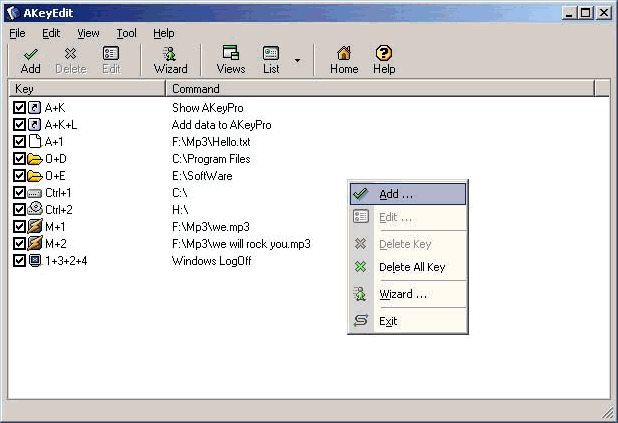Click the document icon for A+1
The image size is (618, 423).
tap(35, 142)
